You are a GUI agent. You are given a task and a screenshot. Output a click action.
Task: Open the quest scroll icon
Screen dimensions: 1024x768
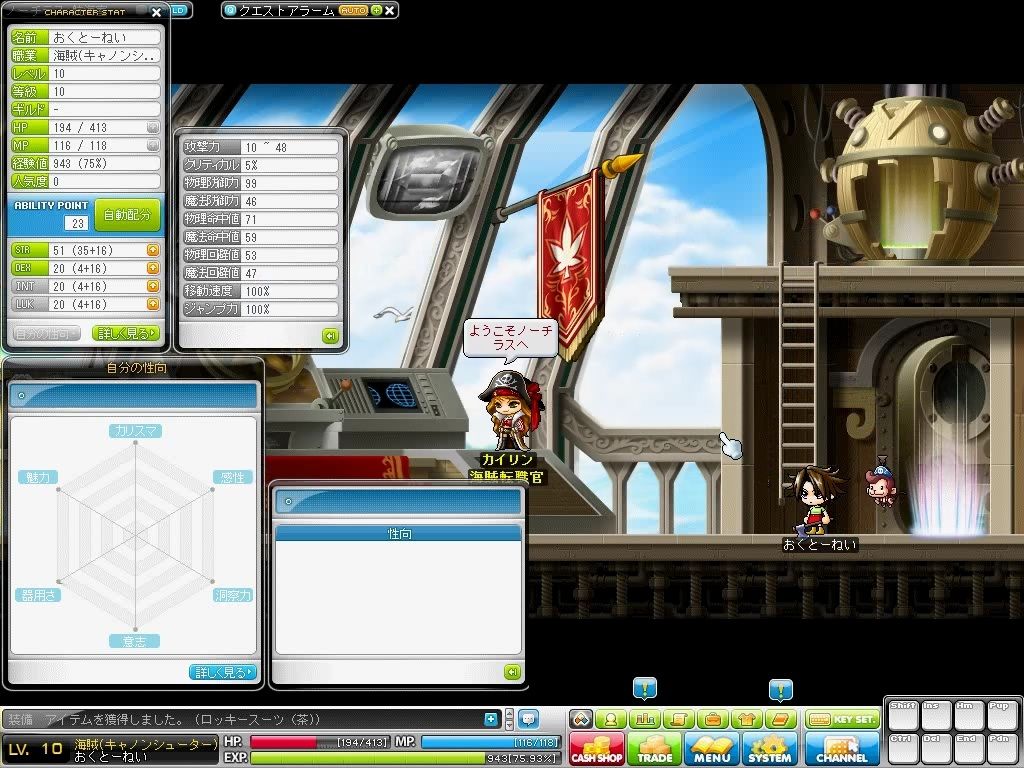(x=679, y=719)
